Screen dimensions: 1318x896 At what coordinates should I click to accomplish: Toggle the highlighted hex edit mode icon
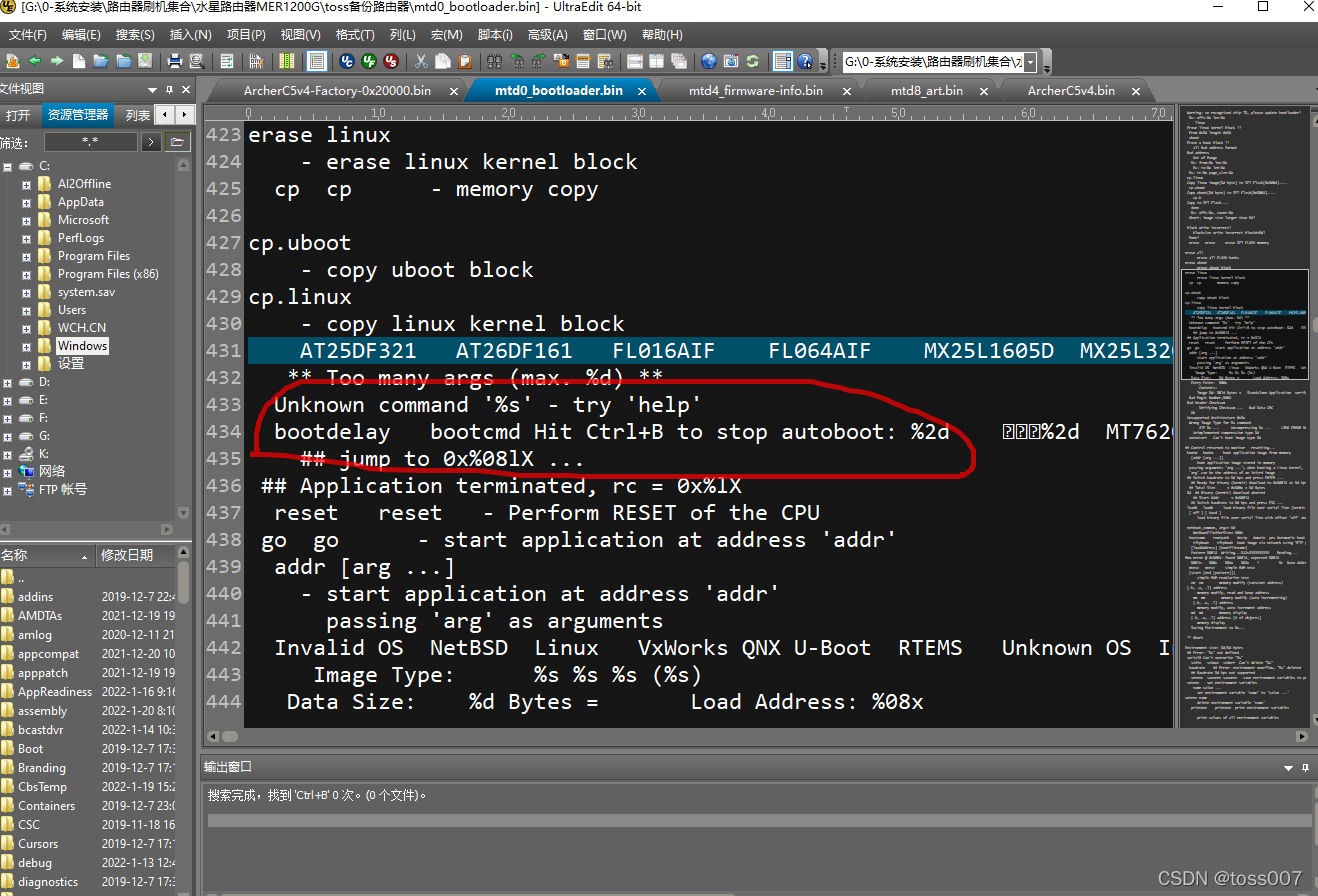tap(316, 61)
